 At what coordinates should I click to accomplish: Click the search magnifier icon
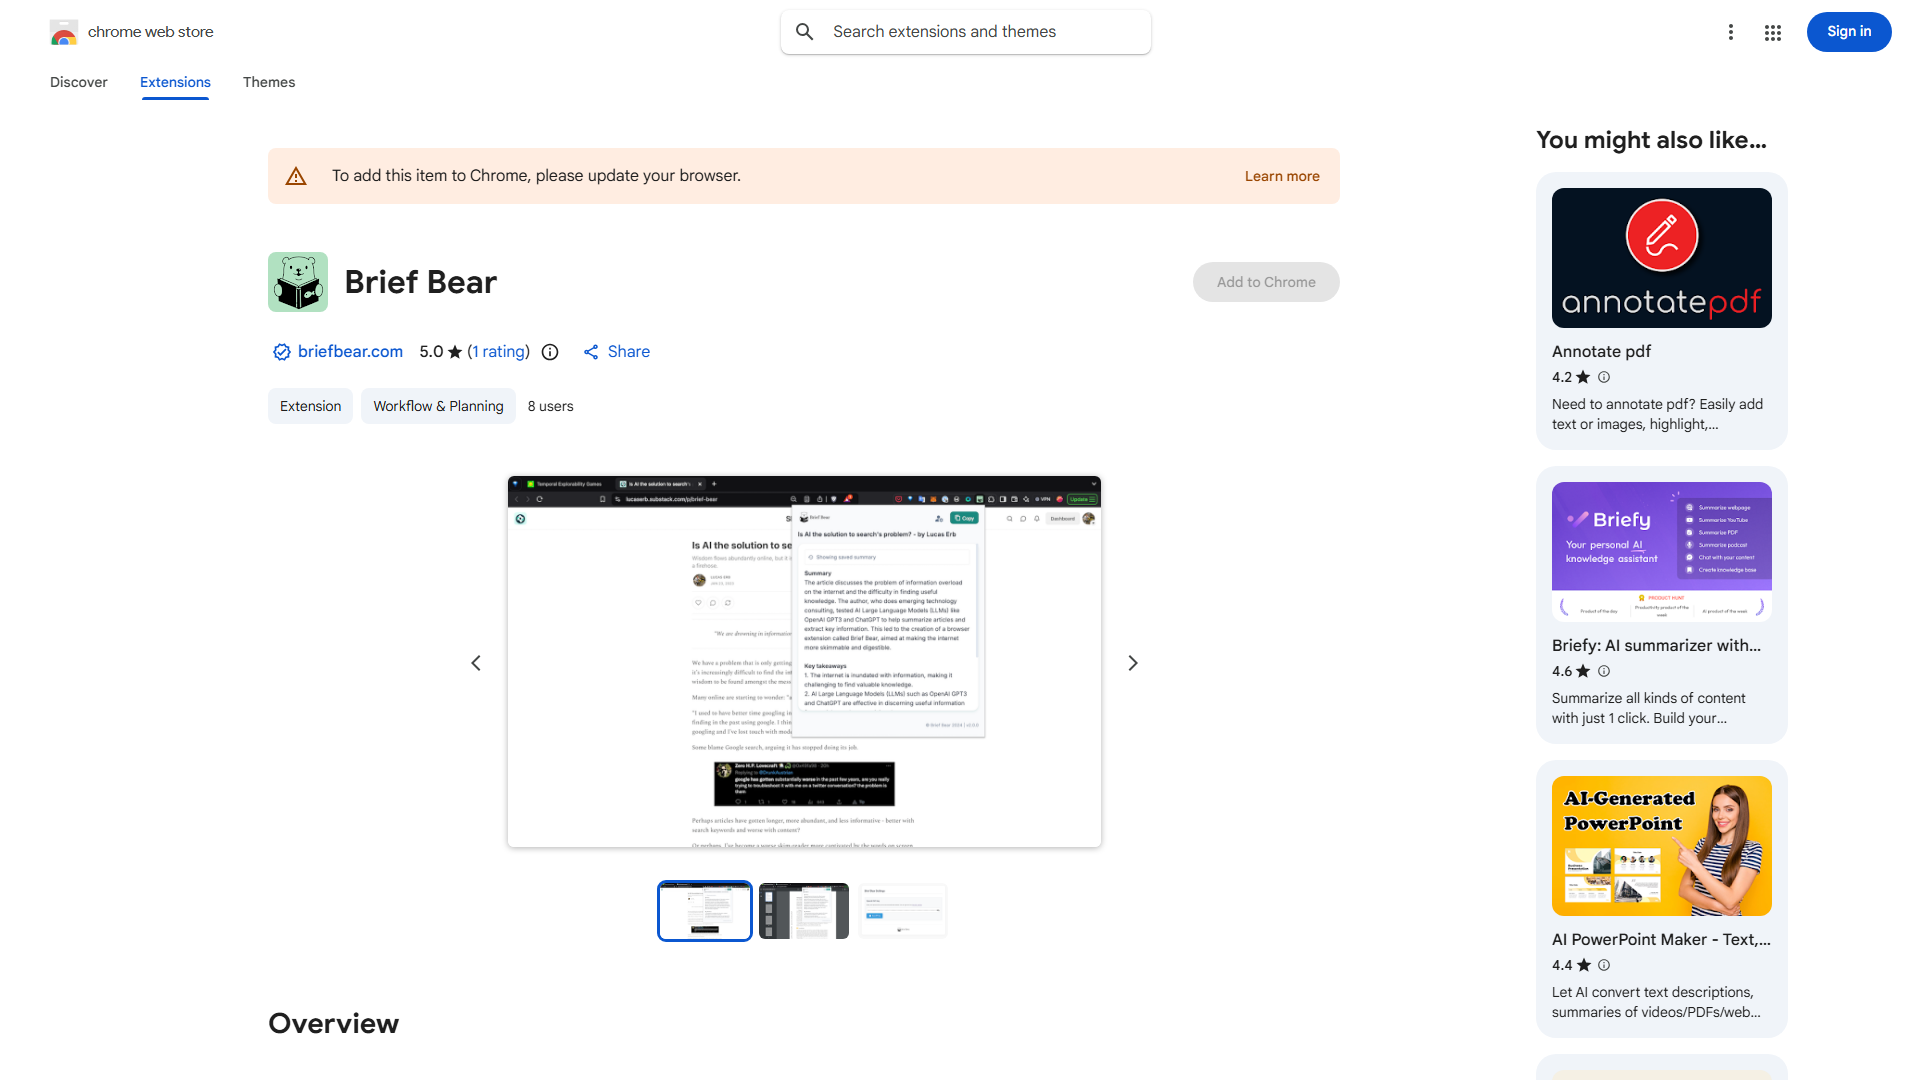pos(805,31)
